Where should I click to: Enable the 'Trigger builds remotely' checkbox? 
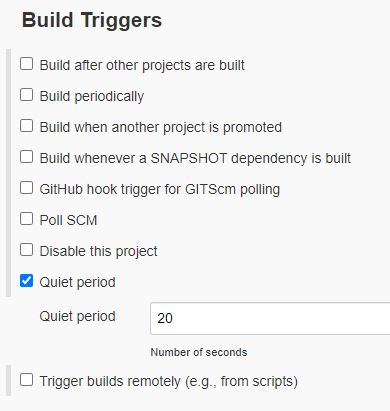click(x=26, y=380)
